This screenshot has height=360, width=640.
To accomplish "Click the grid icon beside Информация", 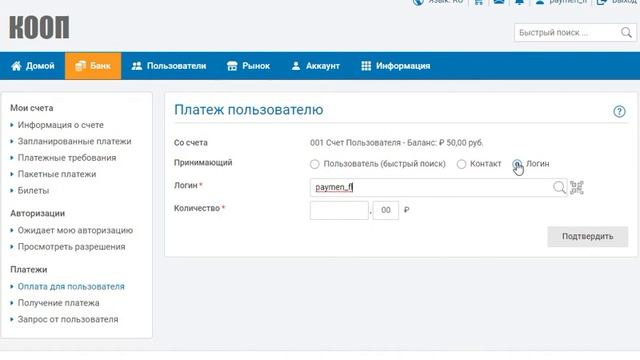I will click(x=366, y=66).
